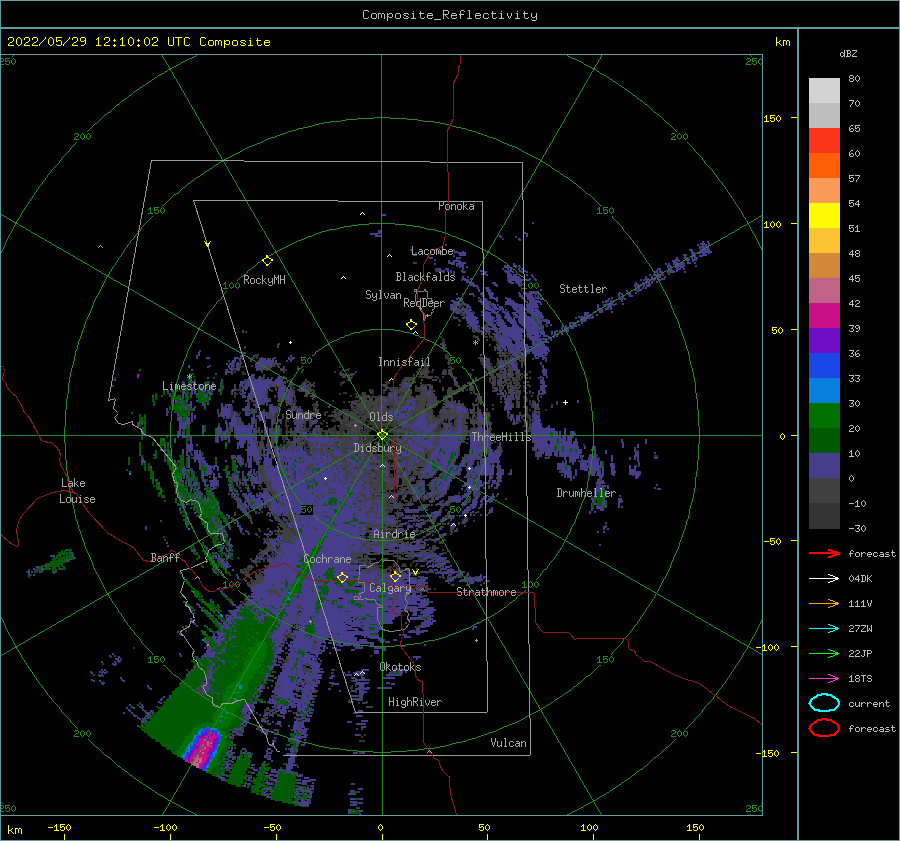Click the Okotoks label
Image resolution: width=900 pixels, height=841 pixels.
pyautogui.click(x=400, y=667)
